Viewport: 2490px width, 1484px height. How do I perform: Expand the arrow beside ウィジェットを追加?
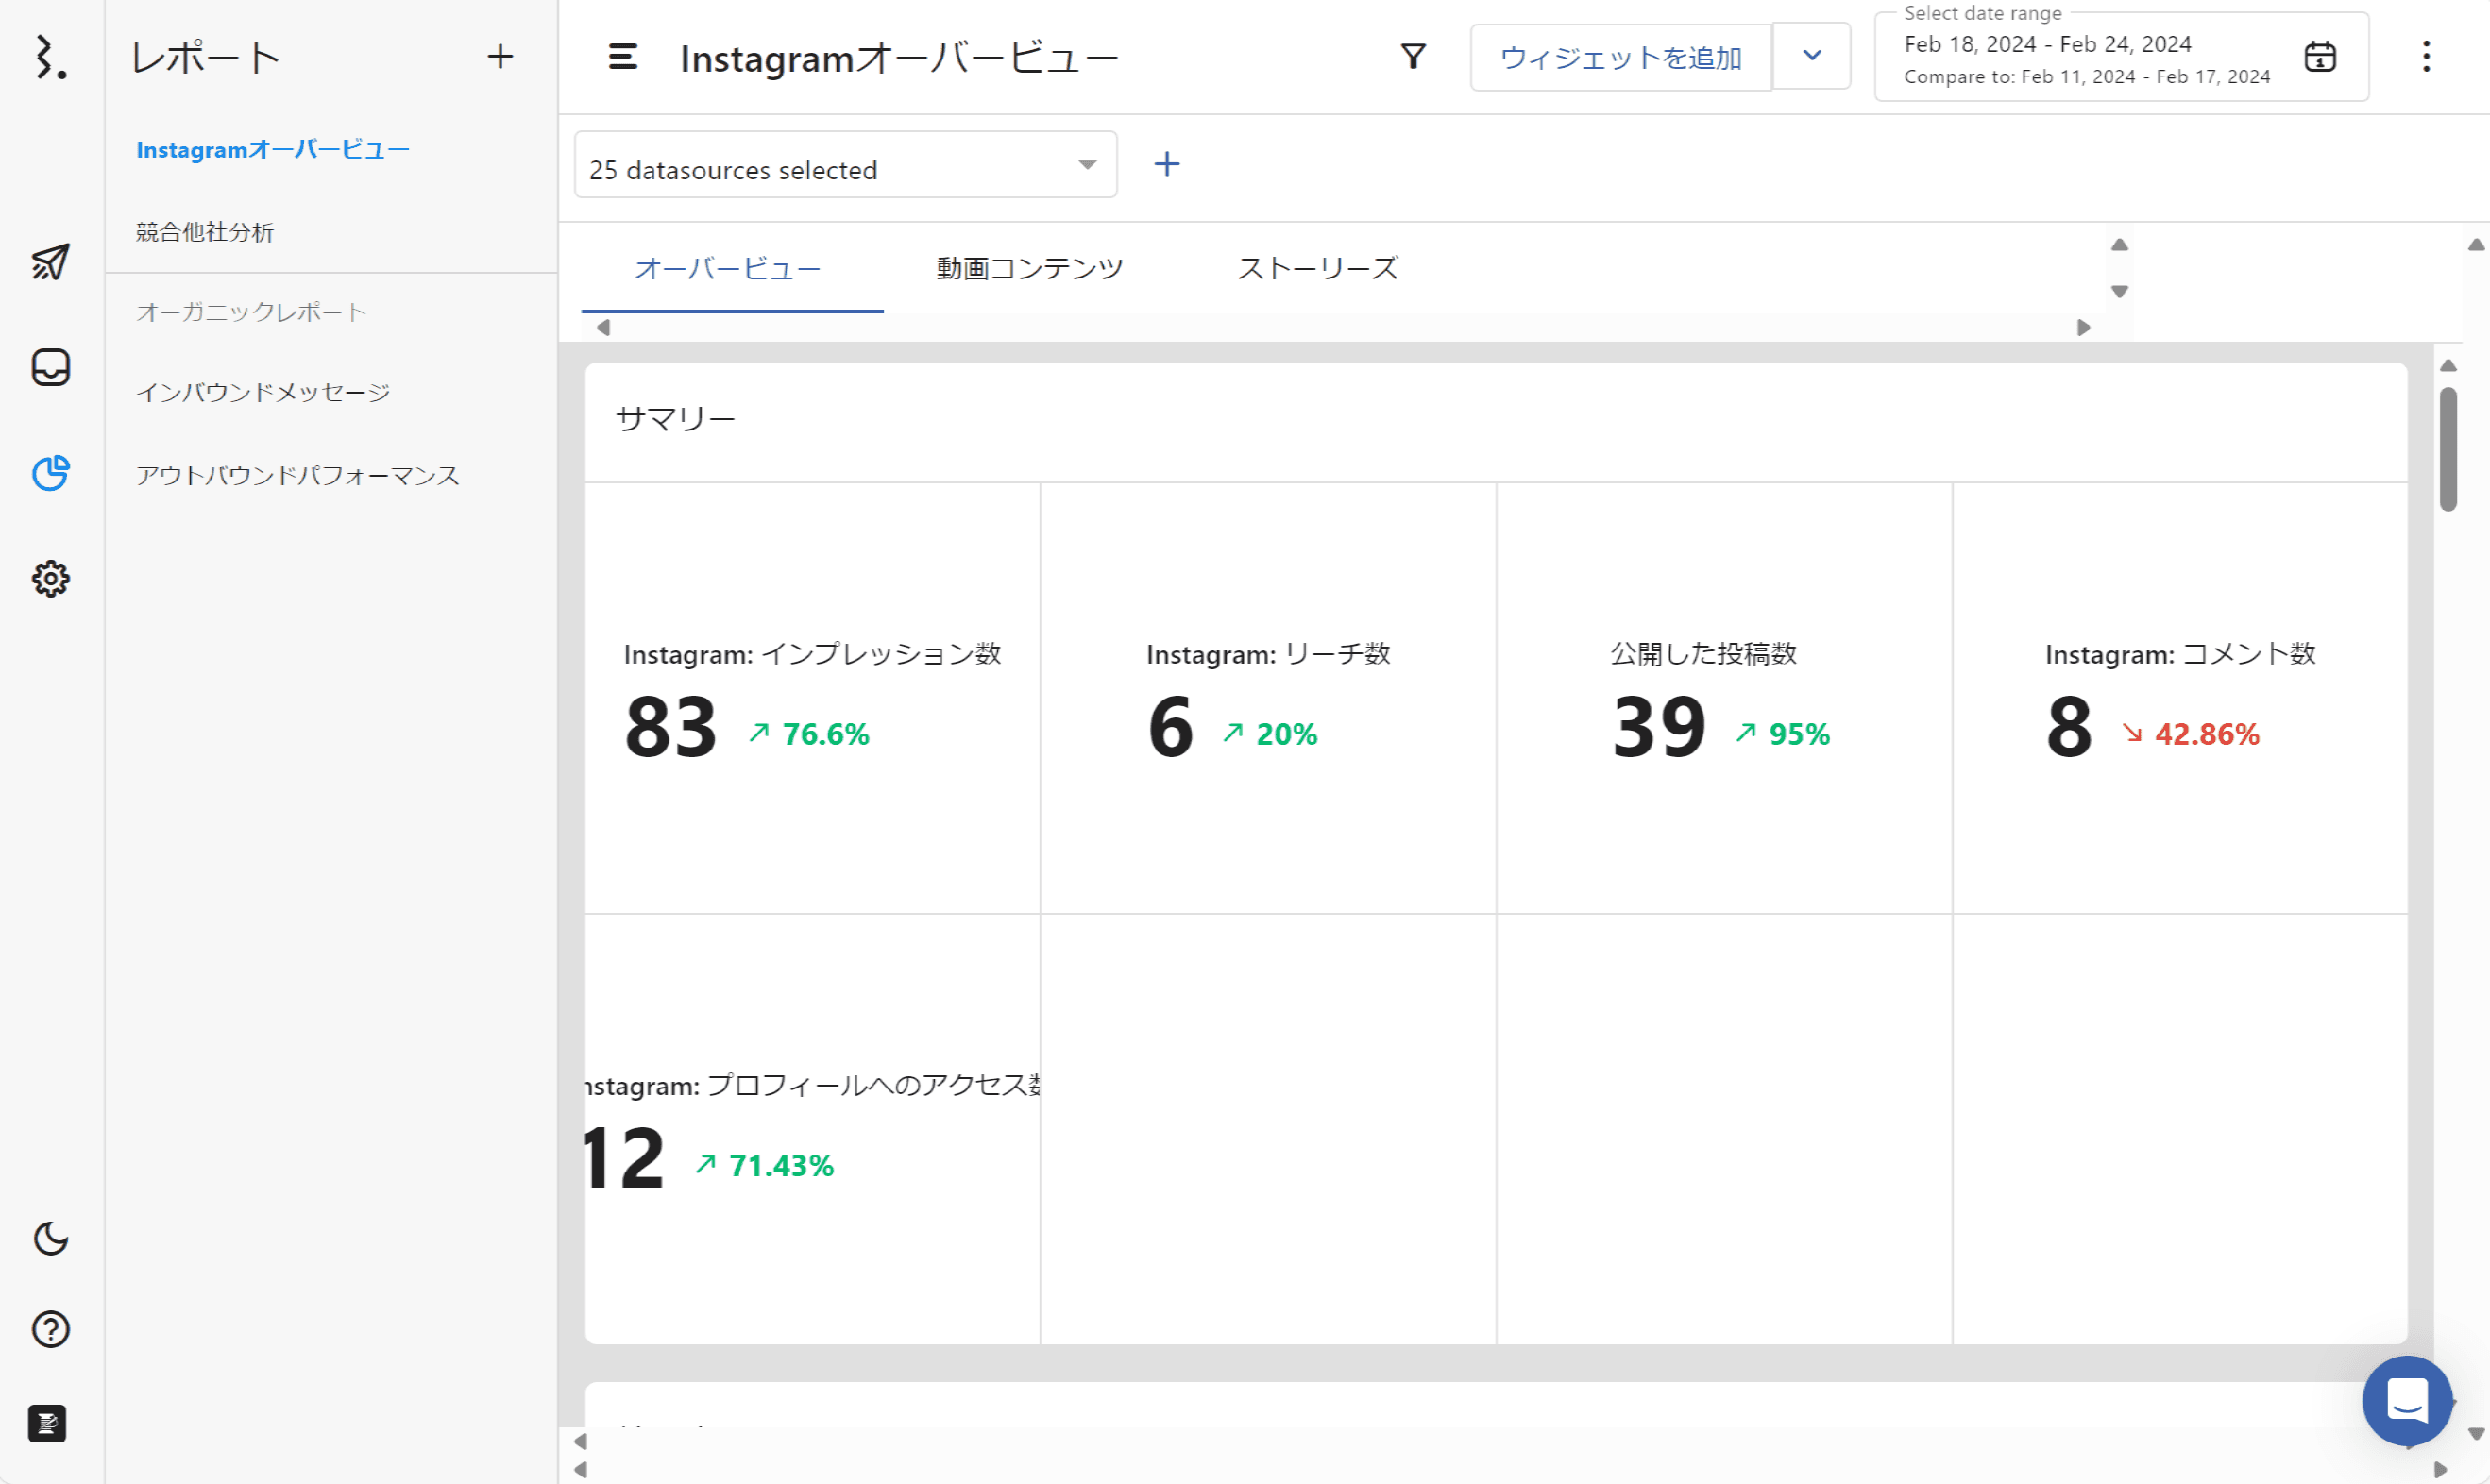[1811, 56]
